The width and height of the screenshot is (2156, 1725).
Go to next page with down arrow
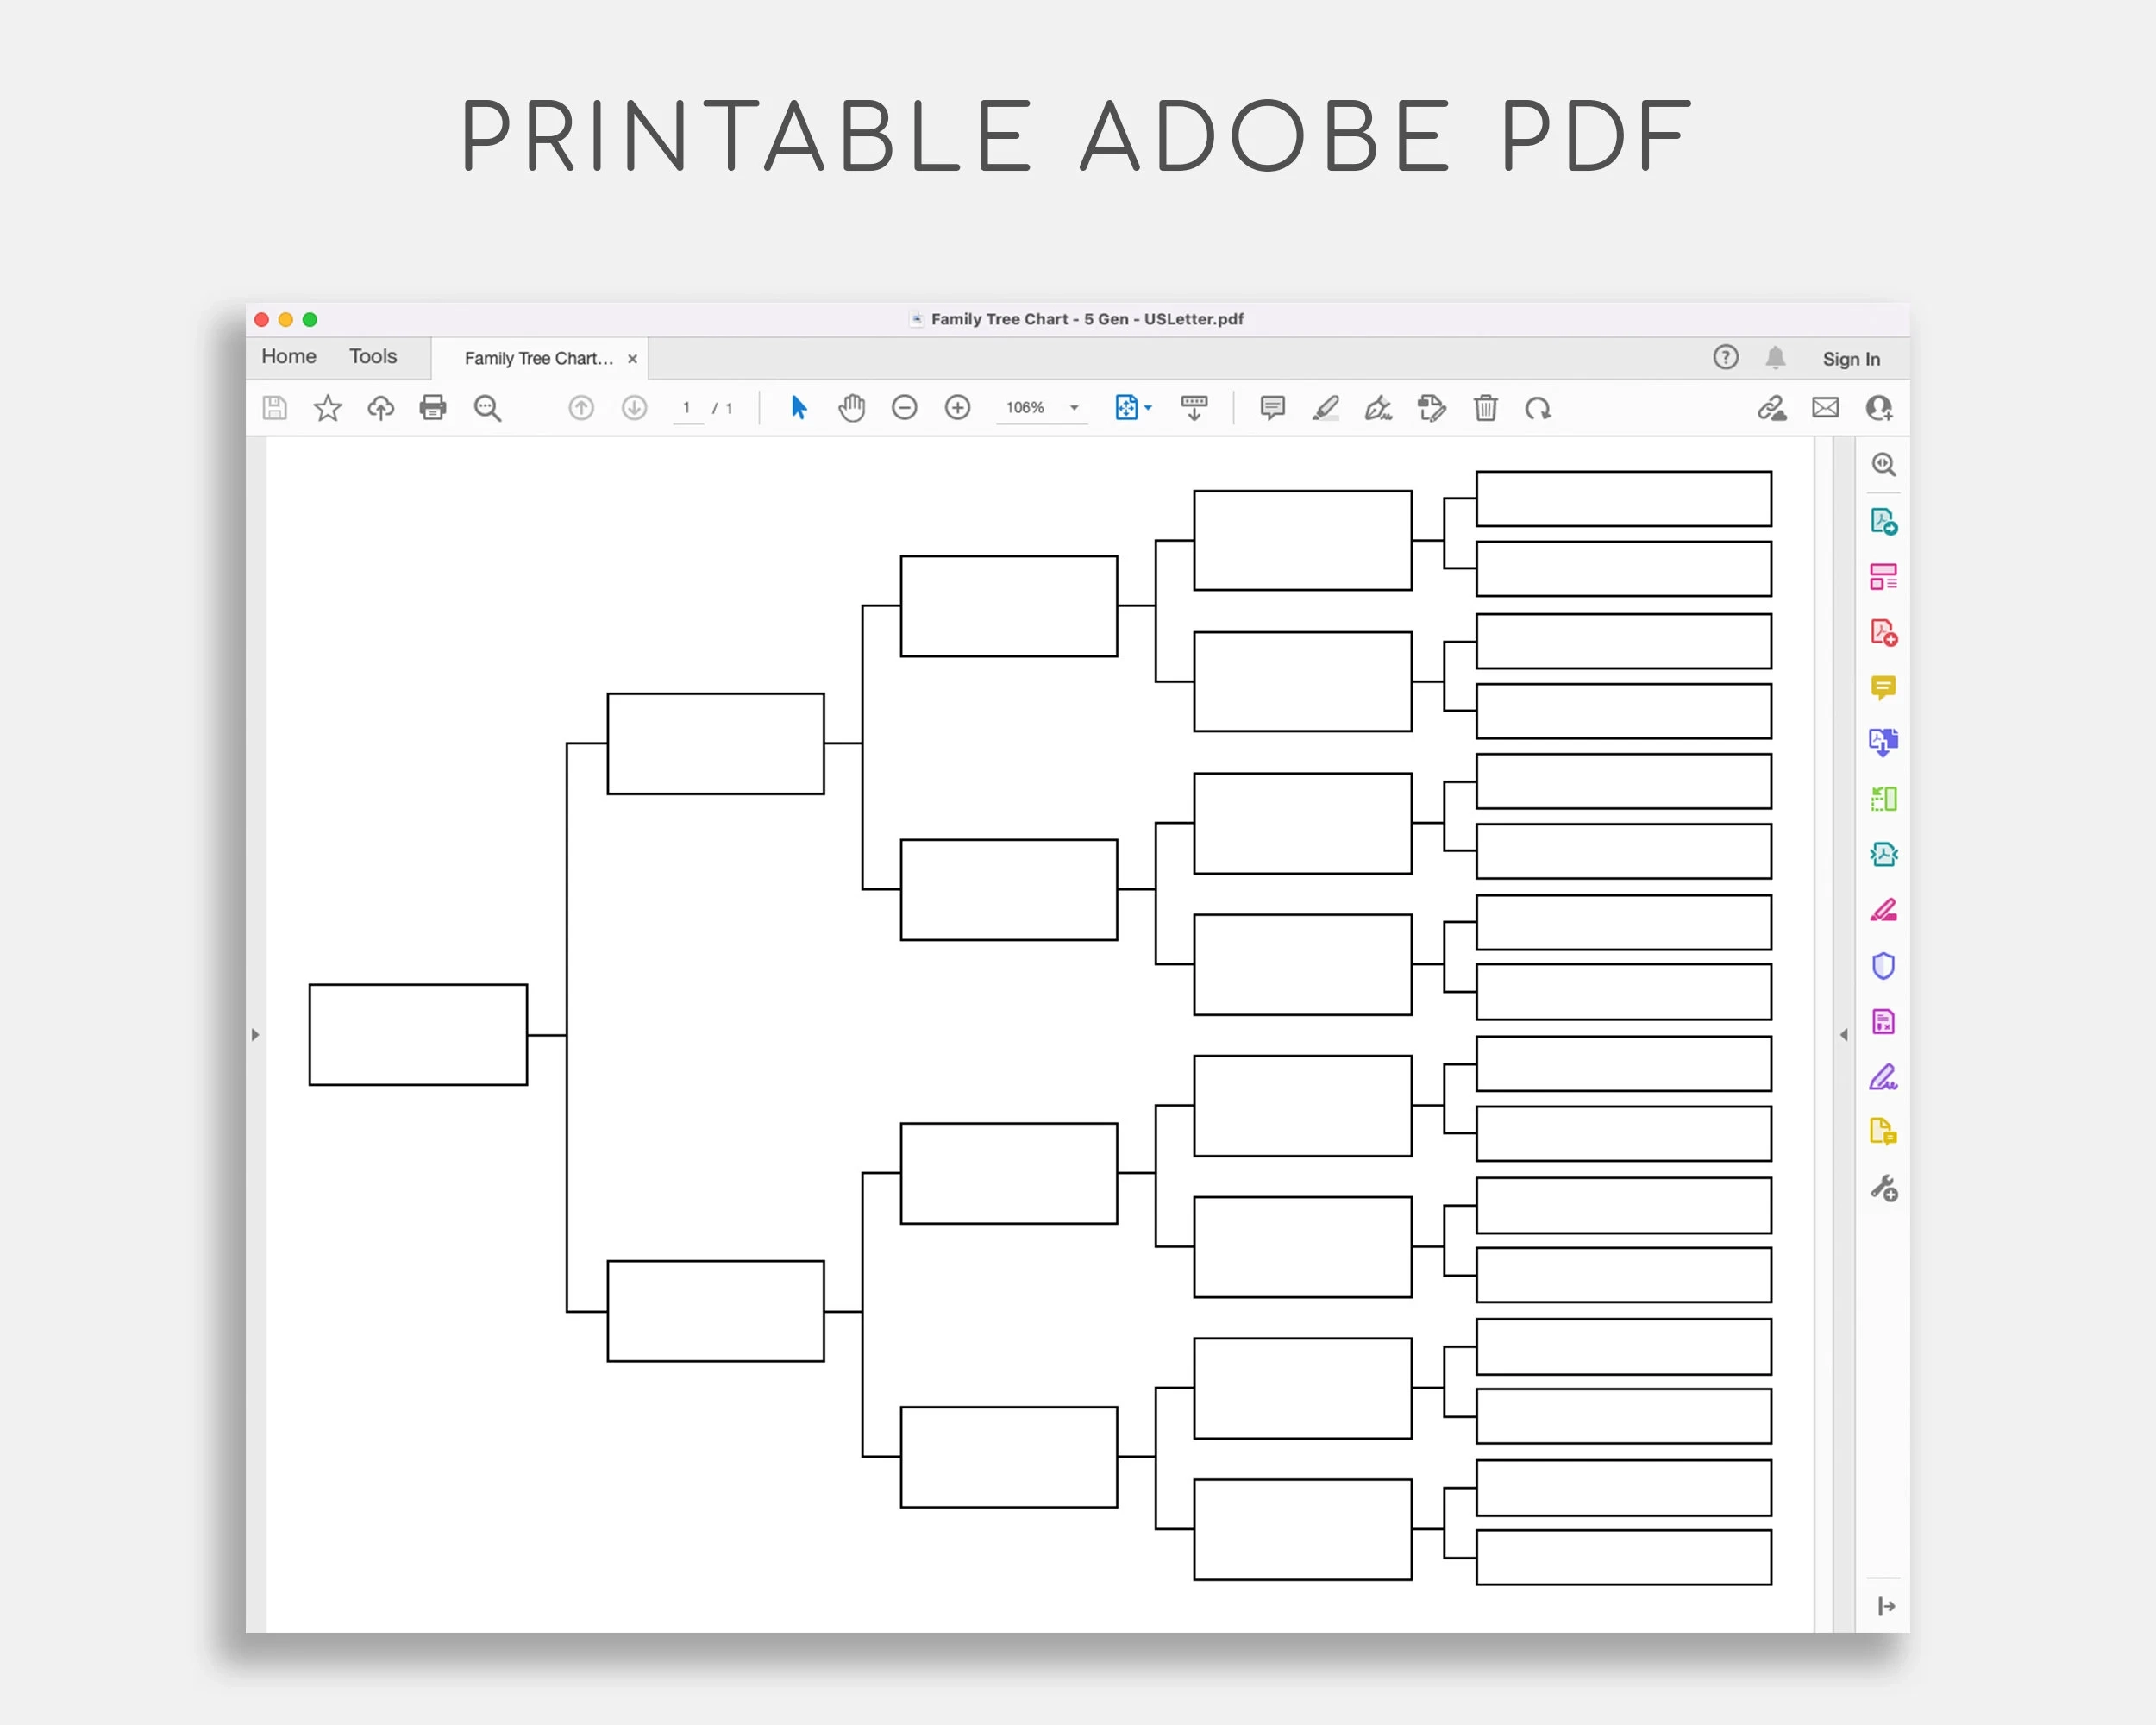tap(633, 408)
